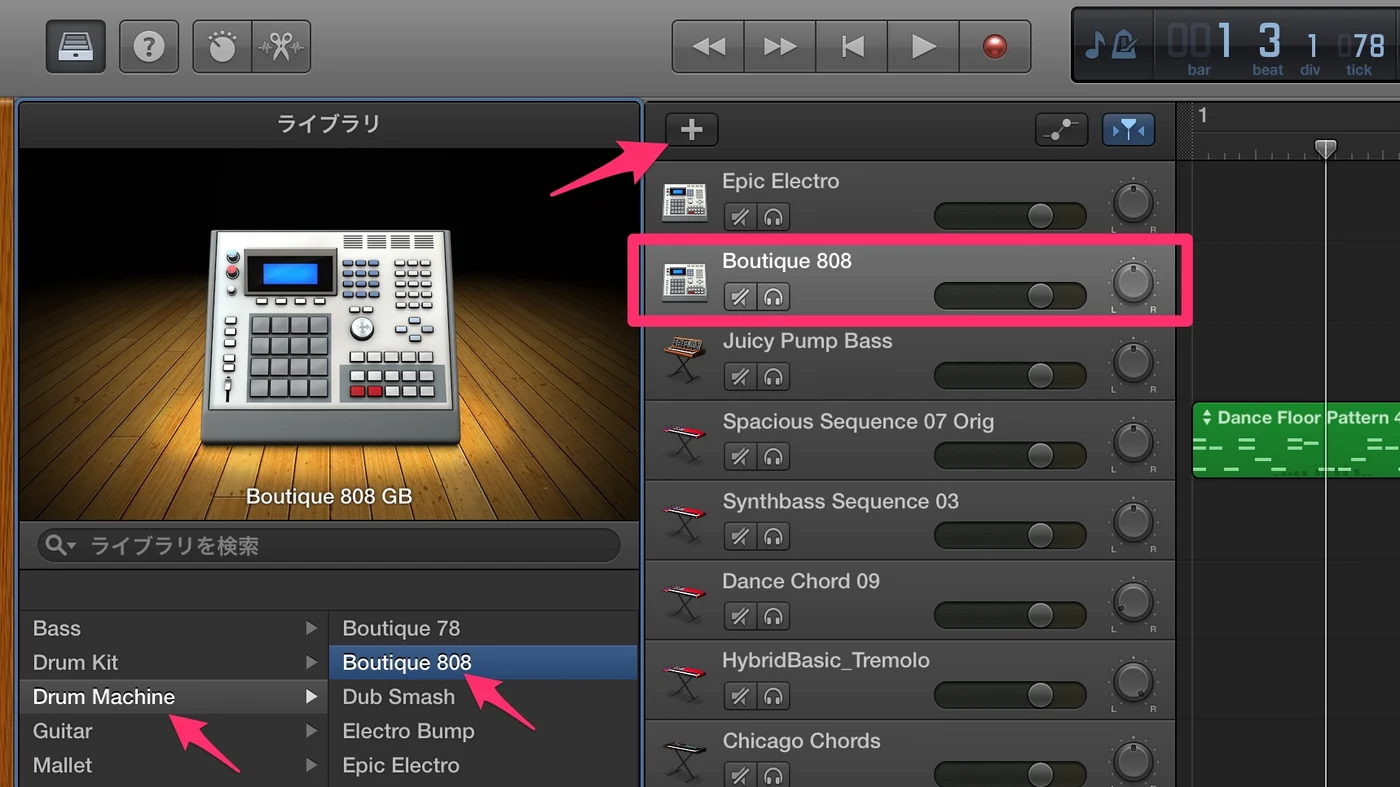Click the Rewind transport button
Viewport: 1400px width, 787px height.
click(x=708, y=46)
